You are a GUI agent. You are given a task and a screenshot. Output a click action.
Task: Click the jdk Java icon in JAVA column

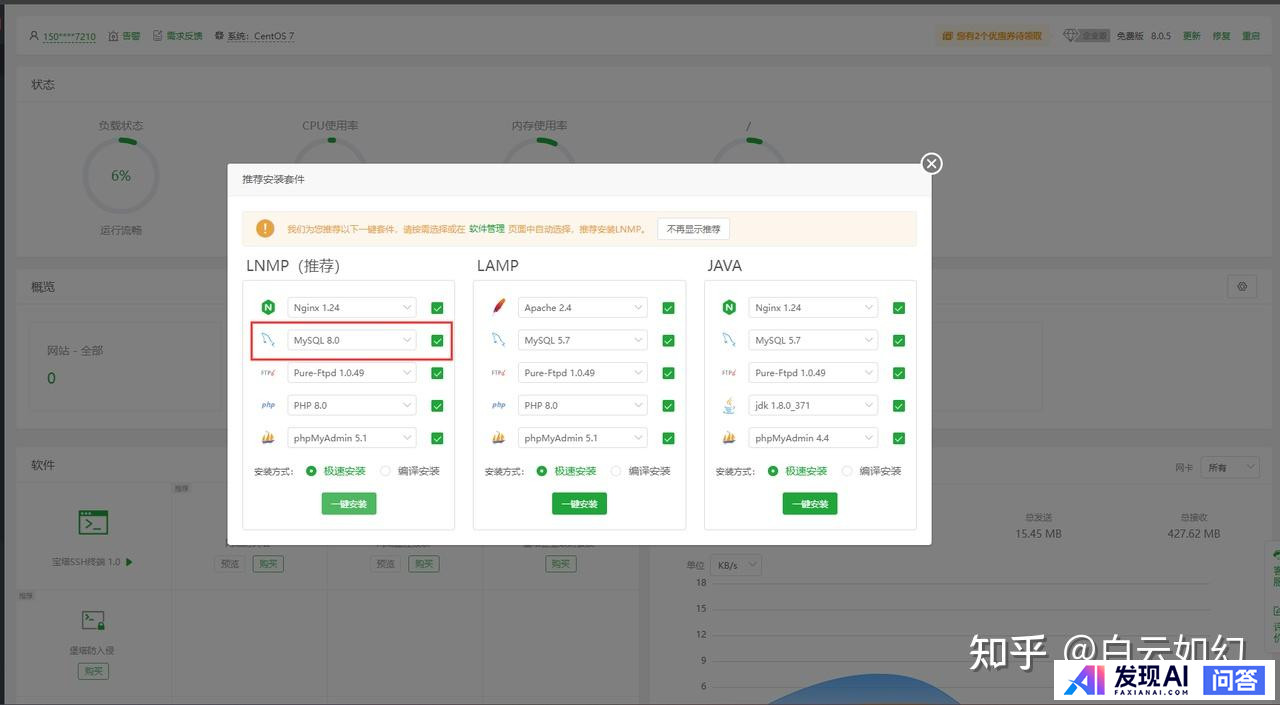tap(729, 405)
